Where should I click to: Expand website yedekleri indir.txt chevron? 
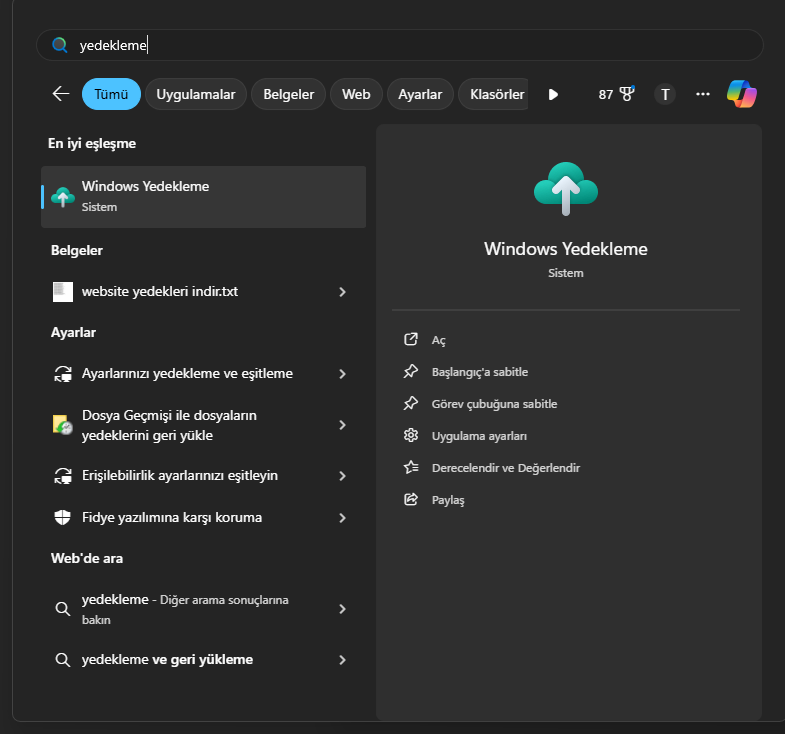(x=342, y=292)
